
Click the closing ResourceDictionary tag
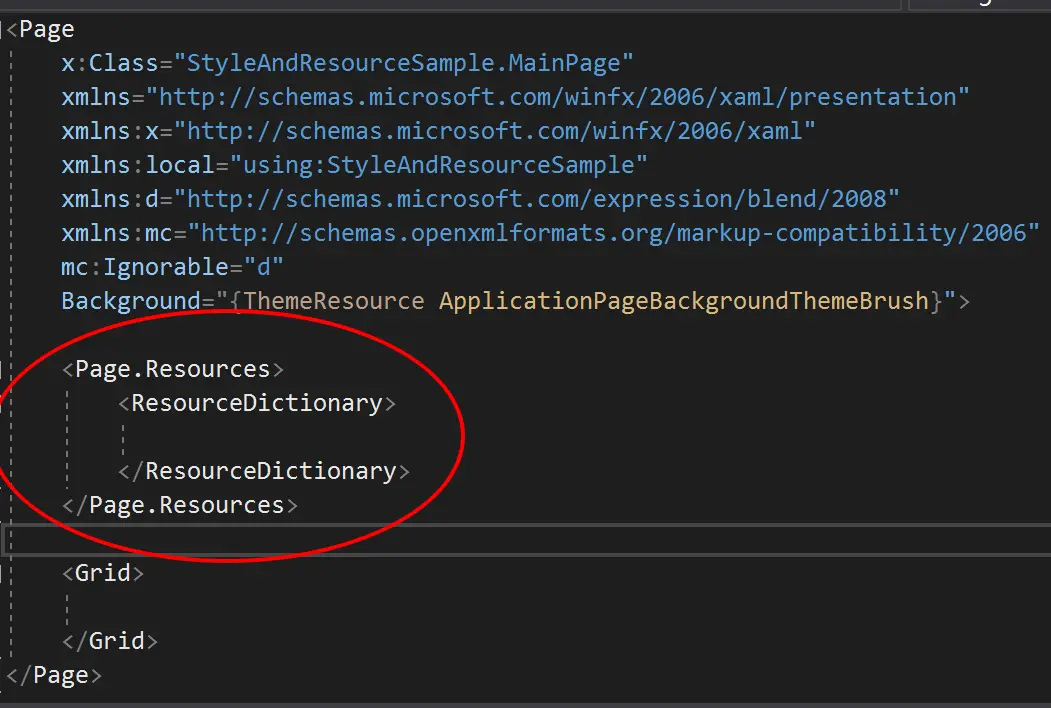click(263, 471)
